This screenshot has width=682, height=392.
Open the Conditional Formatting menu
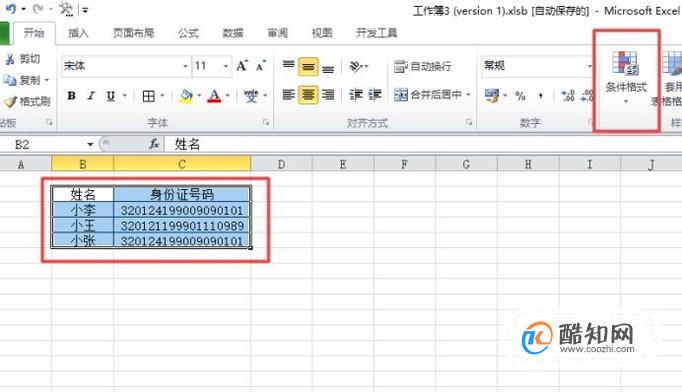point(626,77)
